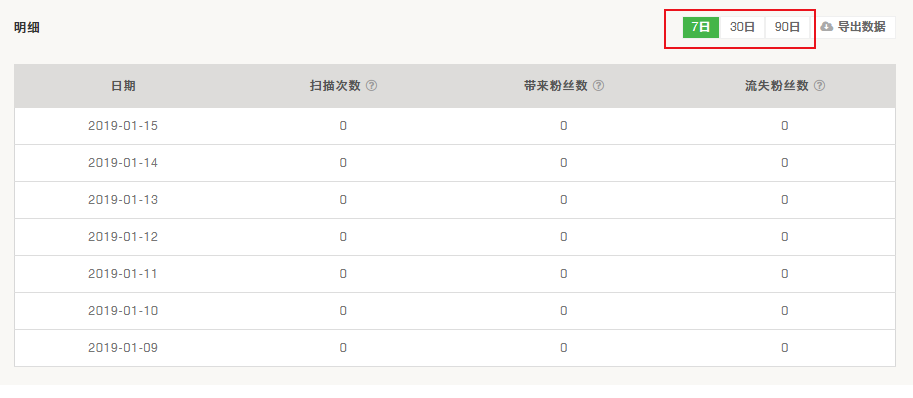The image size is (913, 398).
Task: Select the 2019-01-11 date cell
Action: (x=123, y=273)
